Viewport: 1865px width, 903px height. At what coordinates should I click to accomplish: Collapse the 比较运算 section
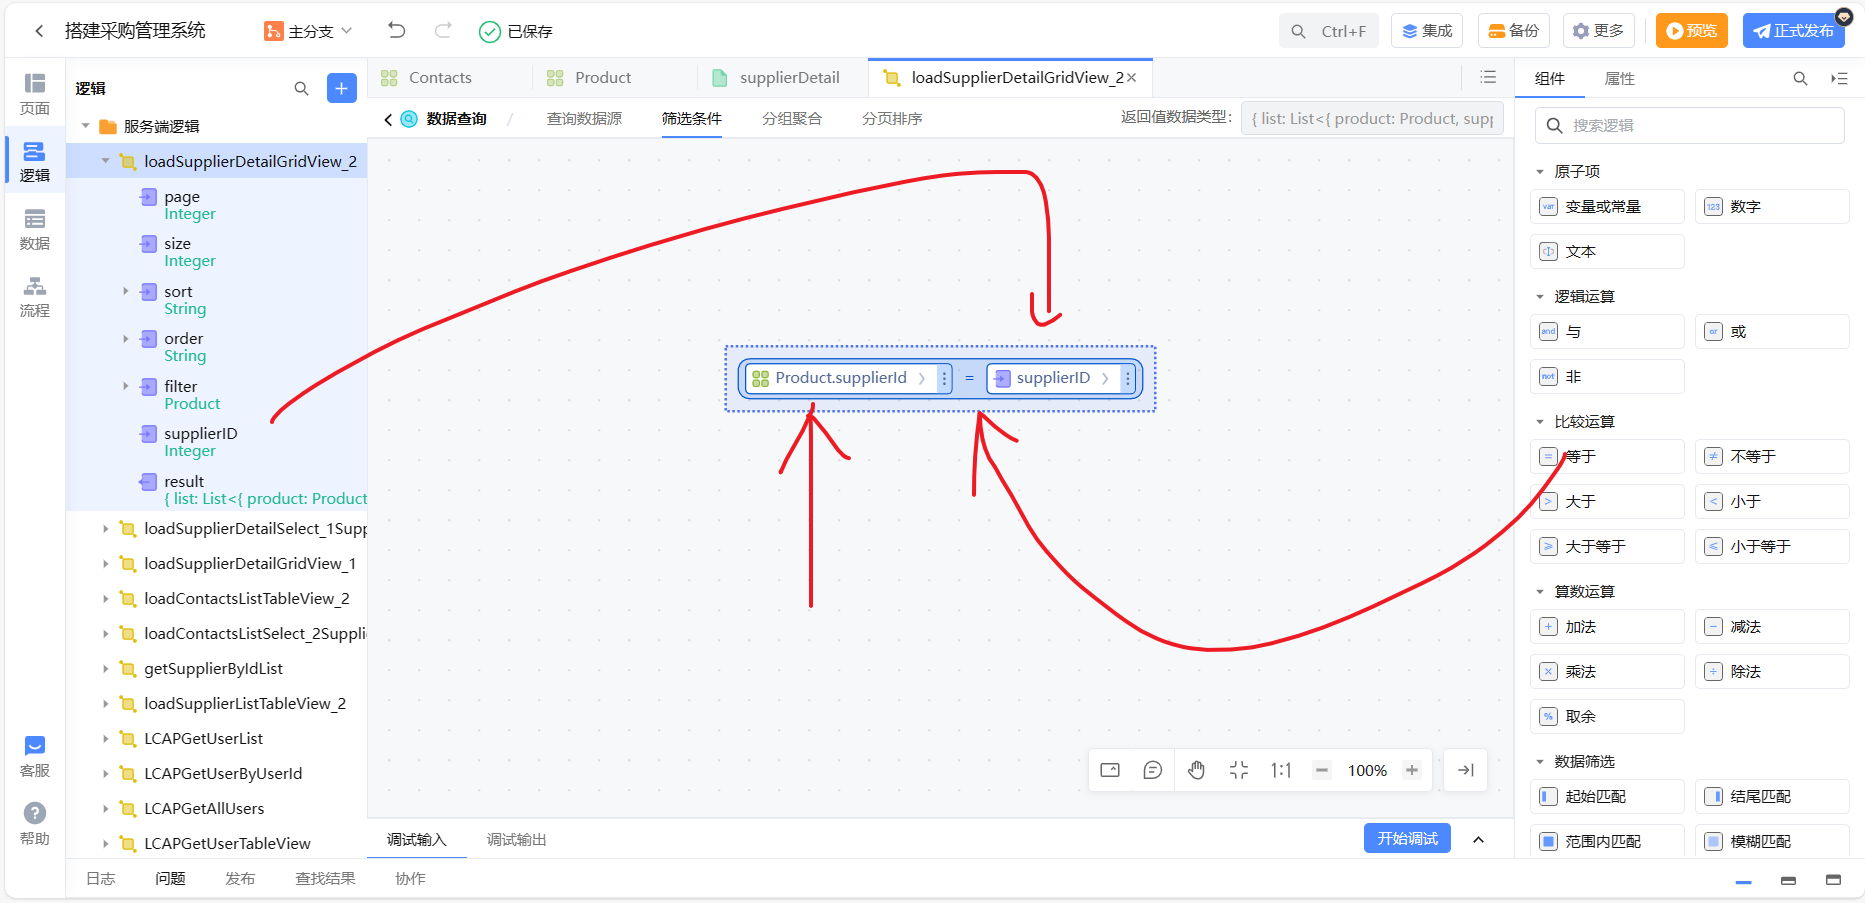click(x=1540, y=422)
